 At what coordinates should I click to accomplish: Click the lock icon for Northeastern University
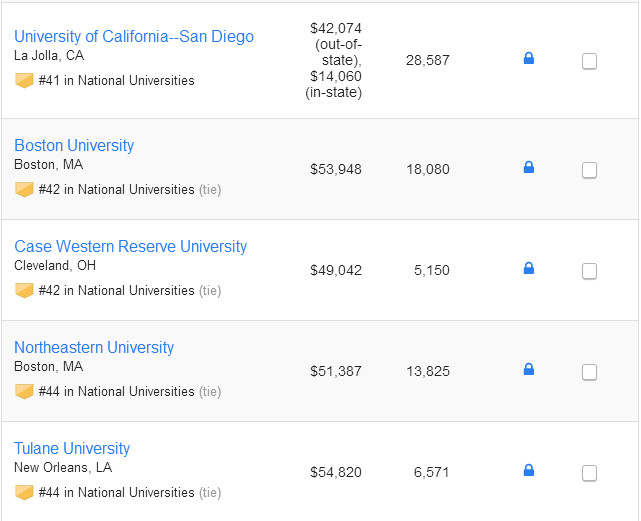tap(529, 370)
